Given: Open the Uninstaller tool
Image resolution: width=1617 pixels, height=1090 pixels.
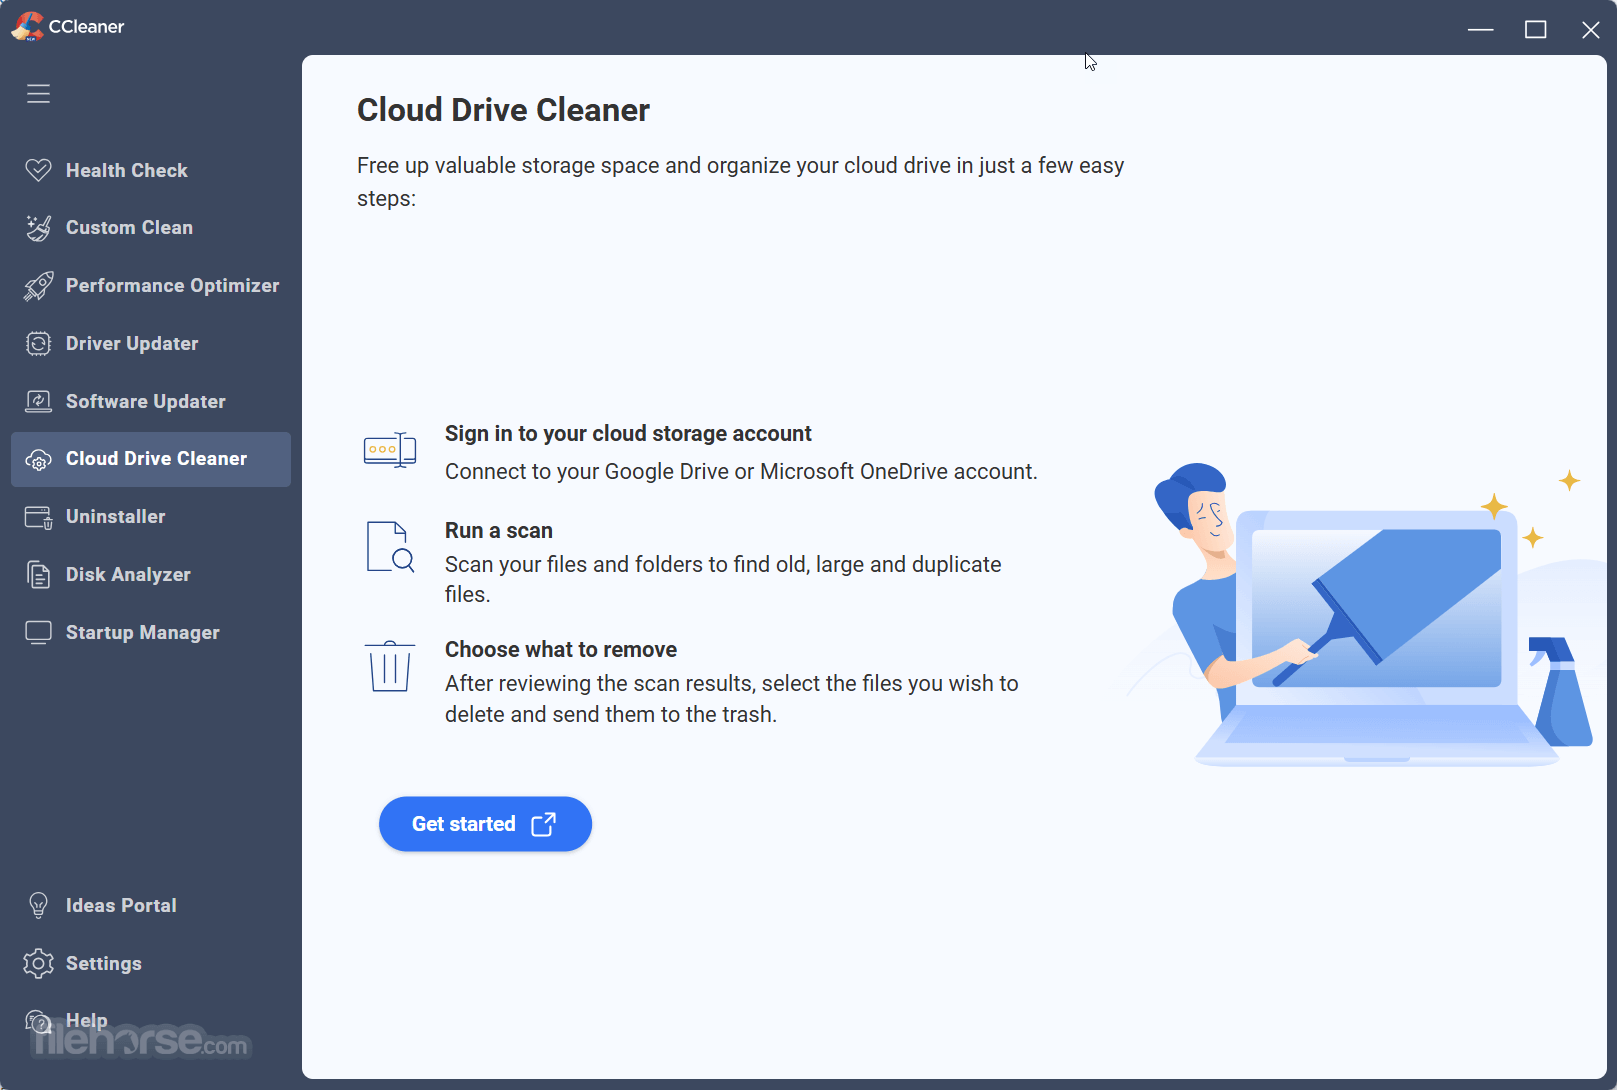Looking at the screenshot, I should pos(151,517).
